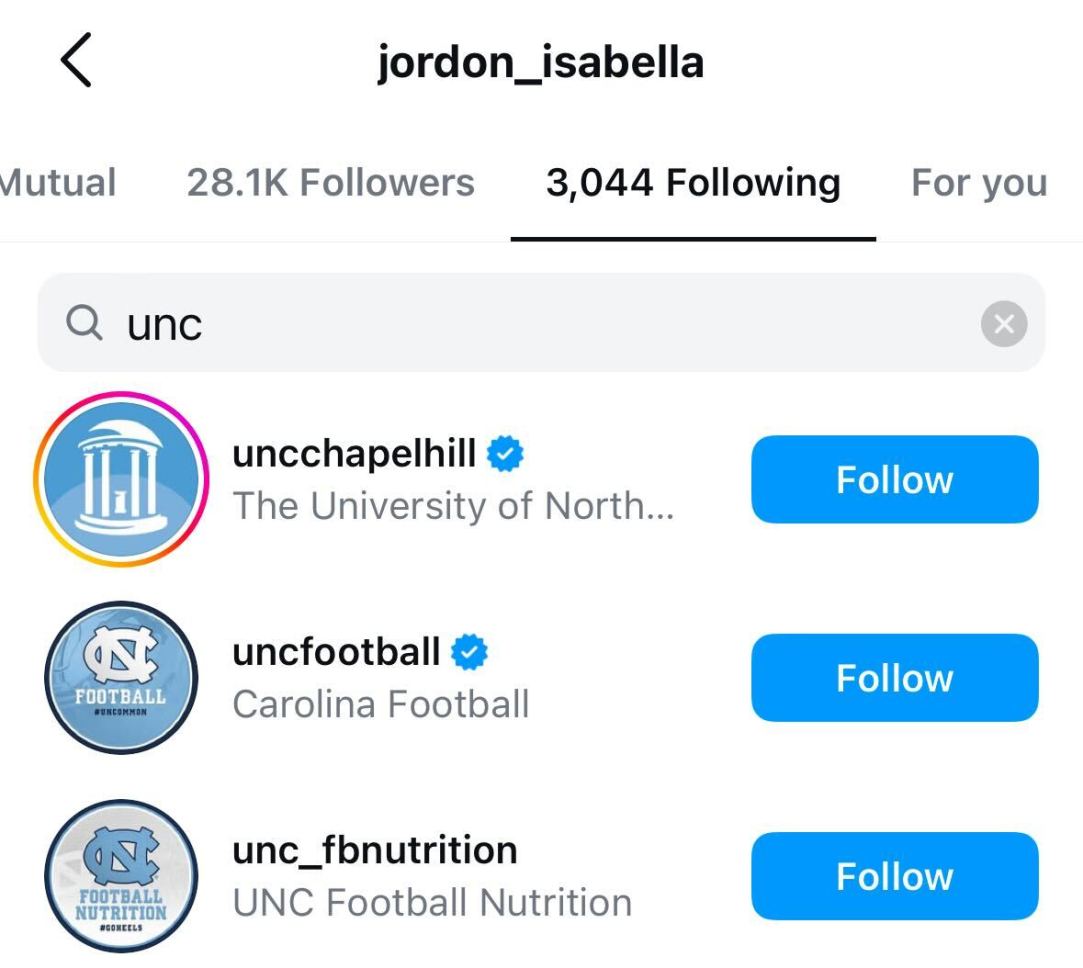Switch to the 28.1K Followers tab
This screenshot has height=968, width=1083.
pos(330,183)
